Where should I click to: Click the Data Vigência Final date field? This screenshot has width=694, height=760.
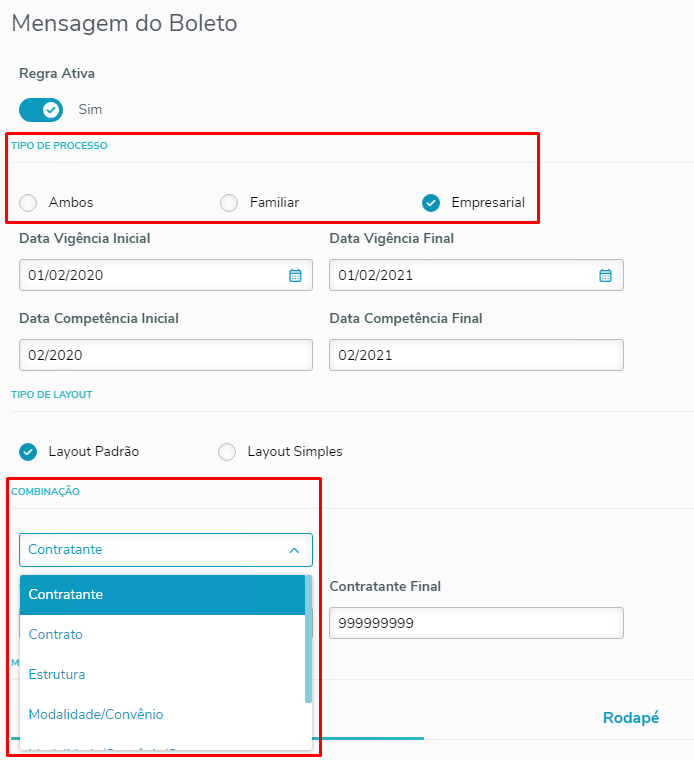460,275
